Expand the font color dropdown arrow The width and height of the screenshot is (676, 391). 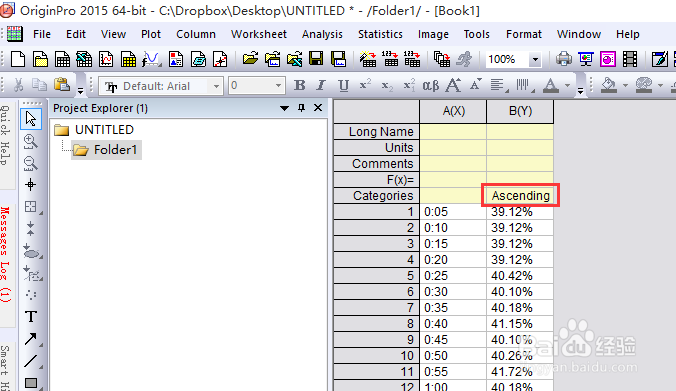(x=568, y=85)
